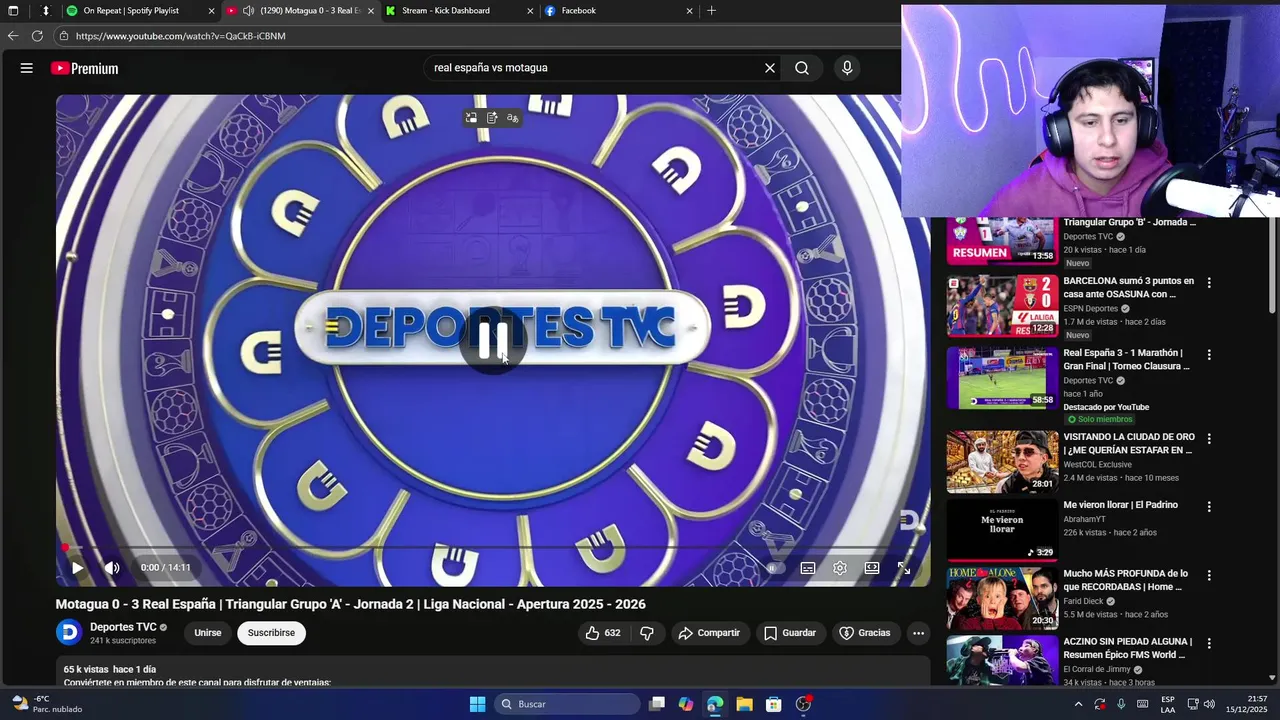
Task: Save video with Guardar button
Action: click(790, 633)
